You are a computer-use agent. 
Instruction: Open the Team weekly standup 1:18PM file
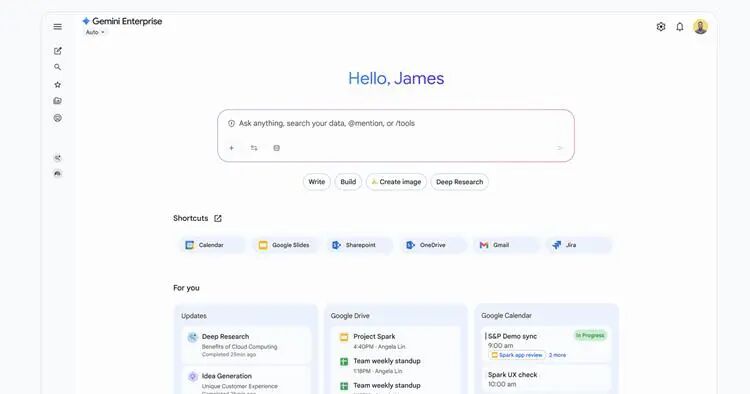pos(396,365)
